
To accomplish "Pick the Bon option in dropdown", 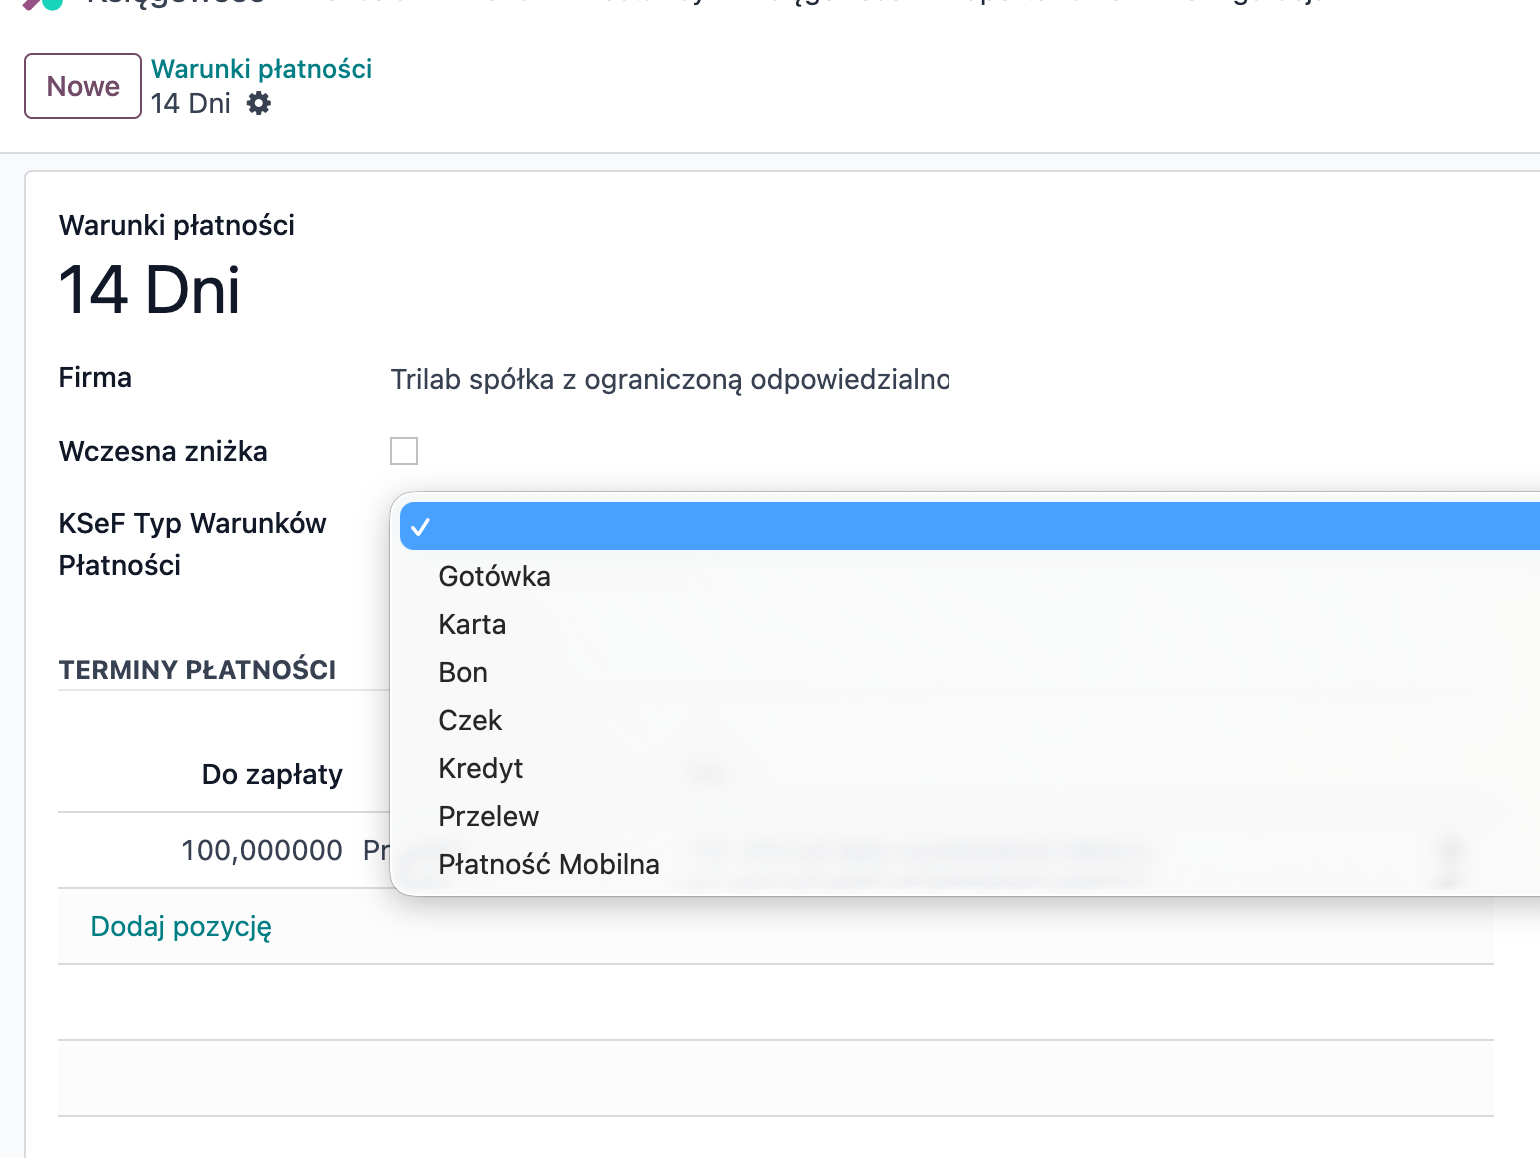I will coord(463,673).
